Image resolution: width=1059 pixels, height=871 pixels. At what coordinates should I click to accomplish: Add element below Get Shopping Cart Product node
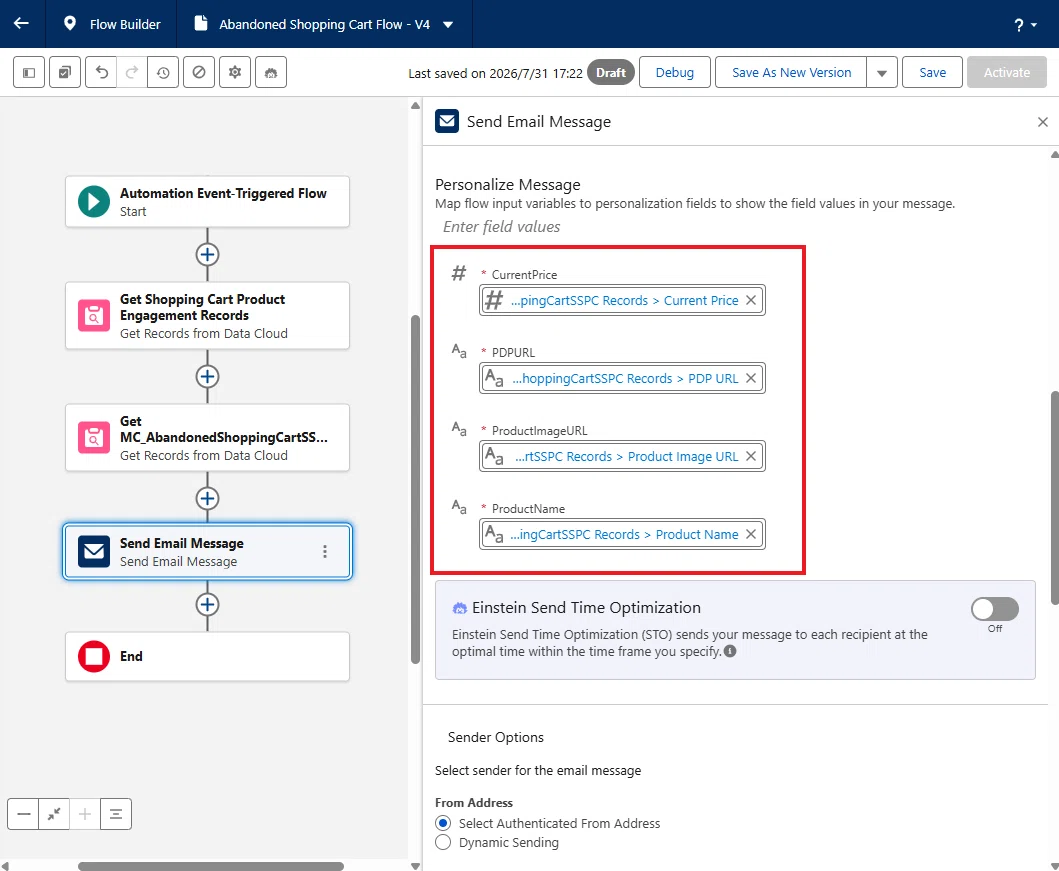[x=207, y=376]
